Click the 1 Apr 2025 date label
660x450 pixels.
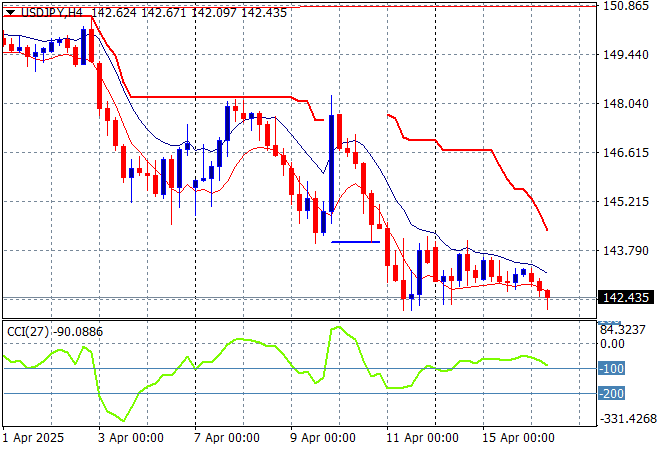click(x=35, y=438)
